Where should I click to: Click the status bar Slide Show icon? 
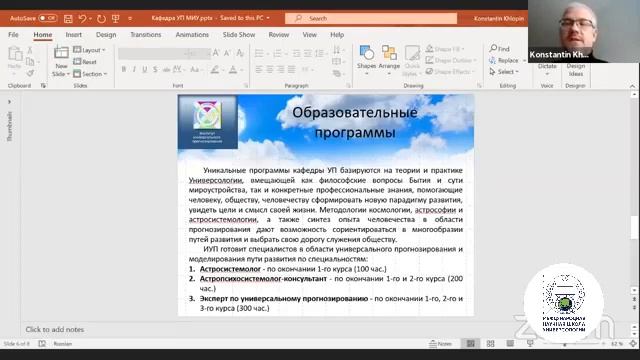[x=530, y=344]
